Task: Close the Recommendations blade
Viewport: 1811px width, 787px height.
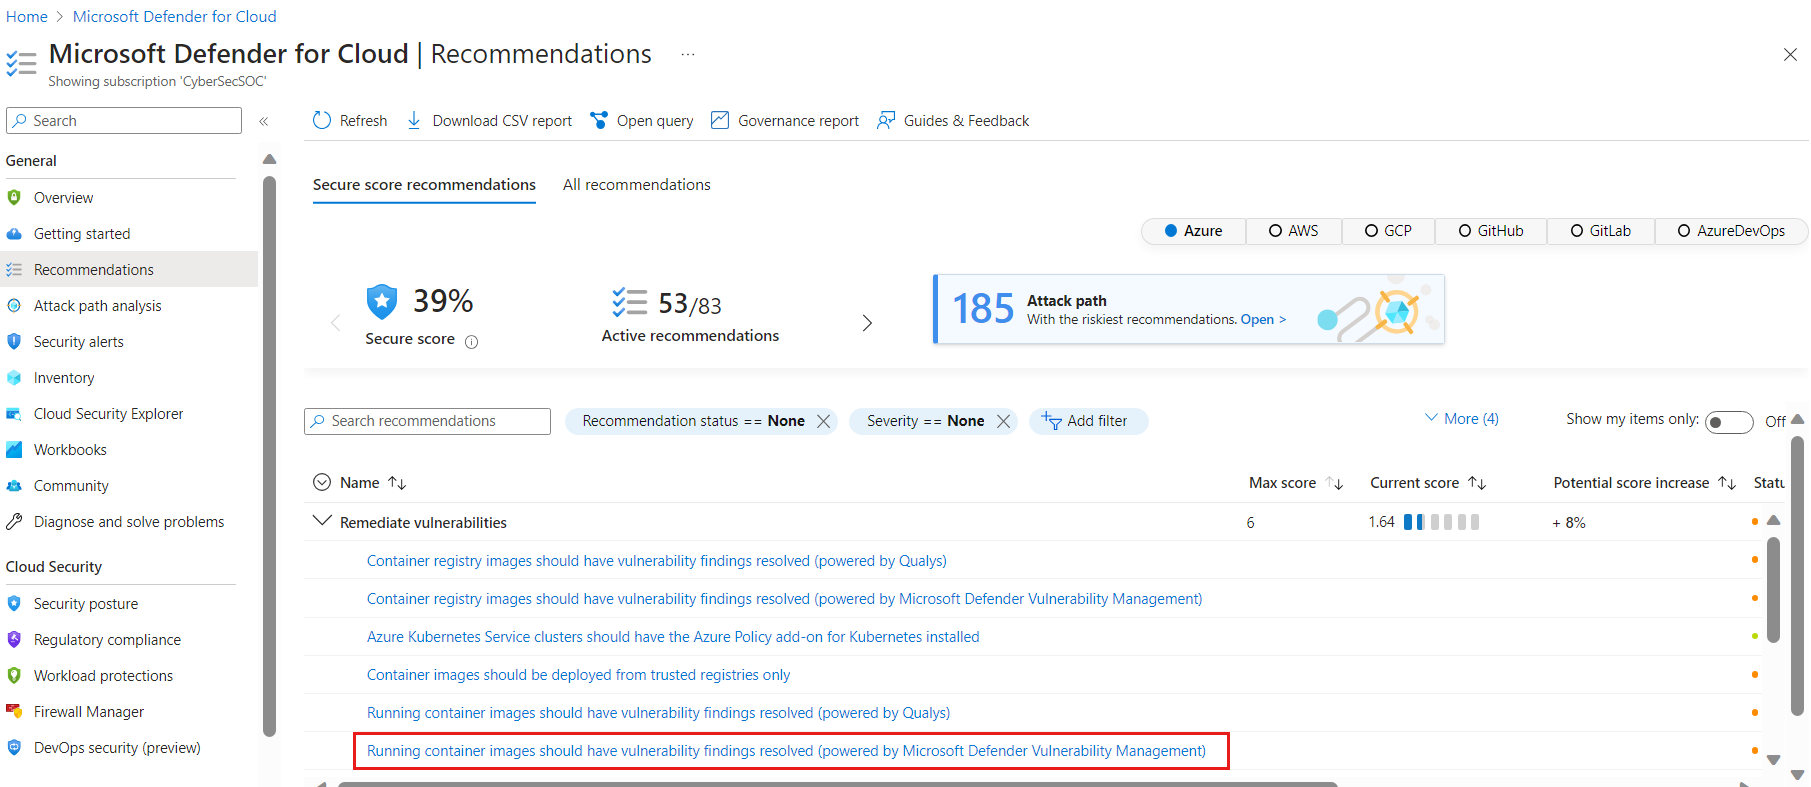Action: (x=1790, y=55)
